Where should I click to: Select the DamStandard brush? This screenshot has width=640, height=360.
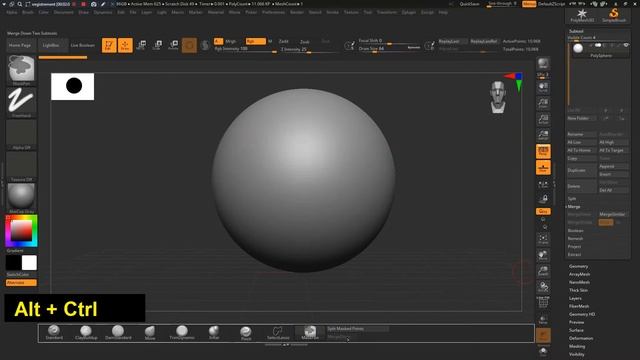point(118,333)
